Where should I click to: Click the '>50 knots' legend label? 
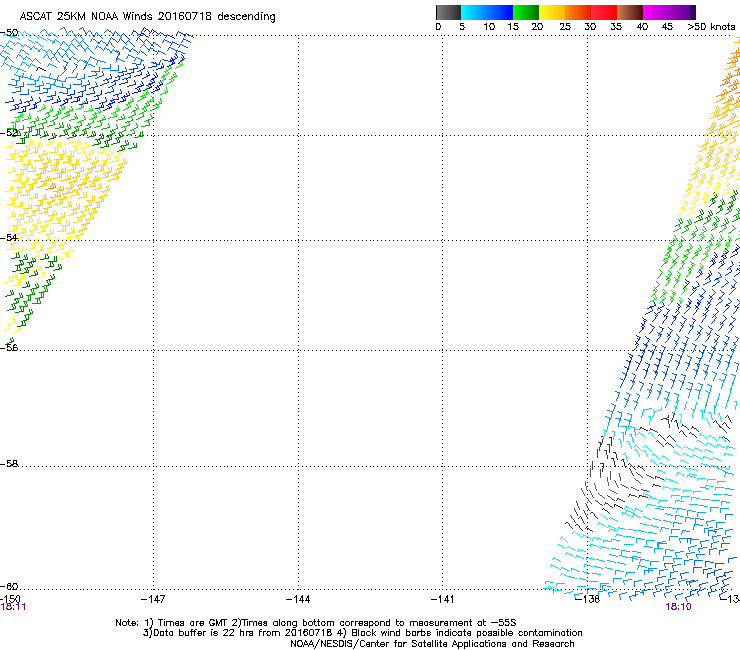[711, 26]
